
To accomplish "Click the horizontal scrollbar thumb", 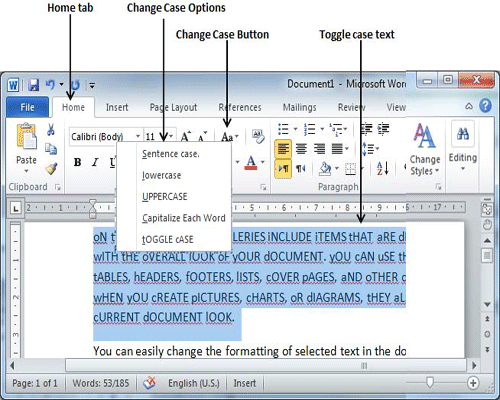I will (266, 365).
